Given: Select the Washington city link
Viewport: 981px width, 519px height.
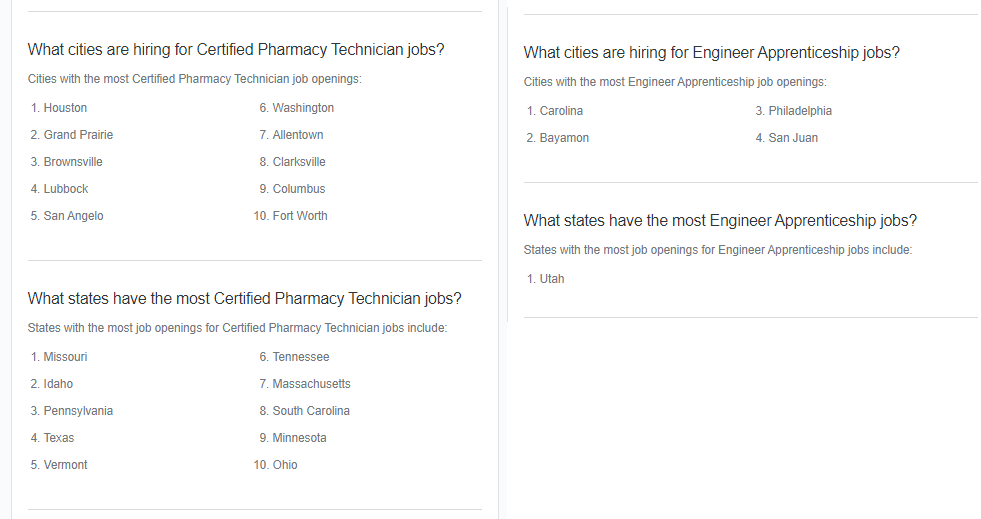Looking at the screenshot, I should (303, 108).
